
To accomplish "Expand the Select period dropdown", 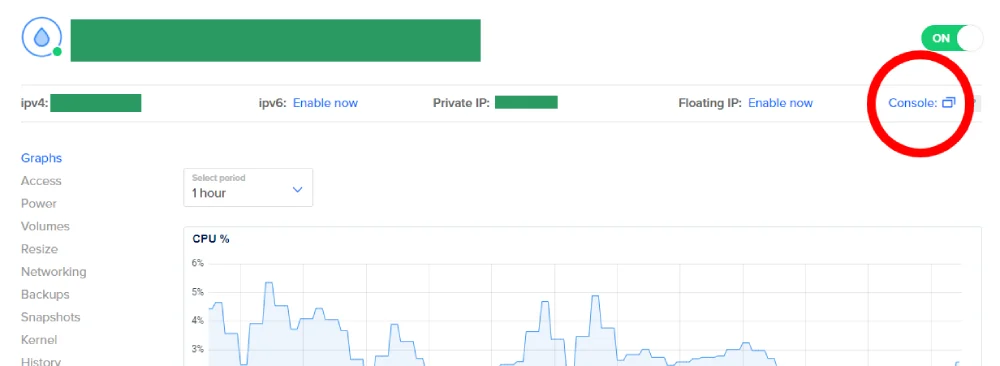I will pos(247,187).
